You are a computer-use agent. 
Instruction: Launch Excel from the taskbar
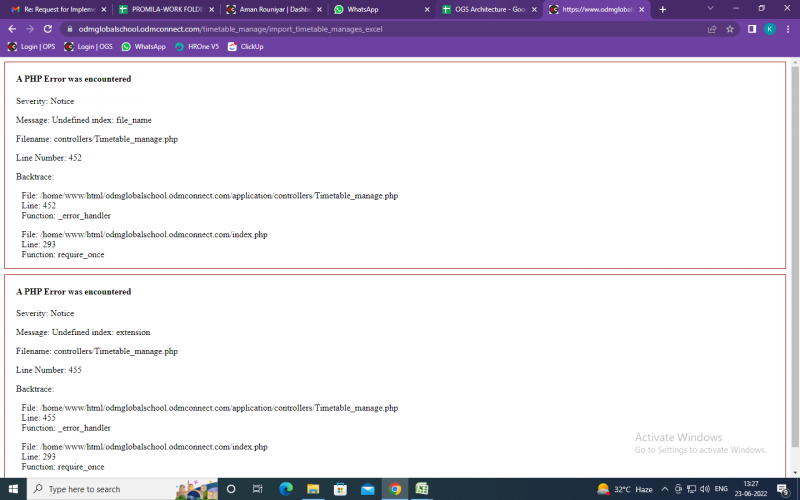[x=422, y=489]
